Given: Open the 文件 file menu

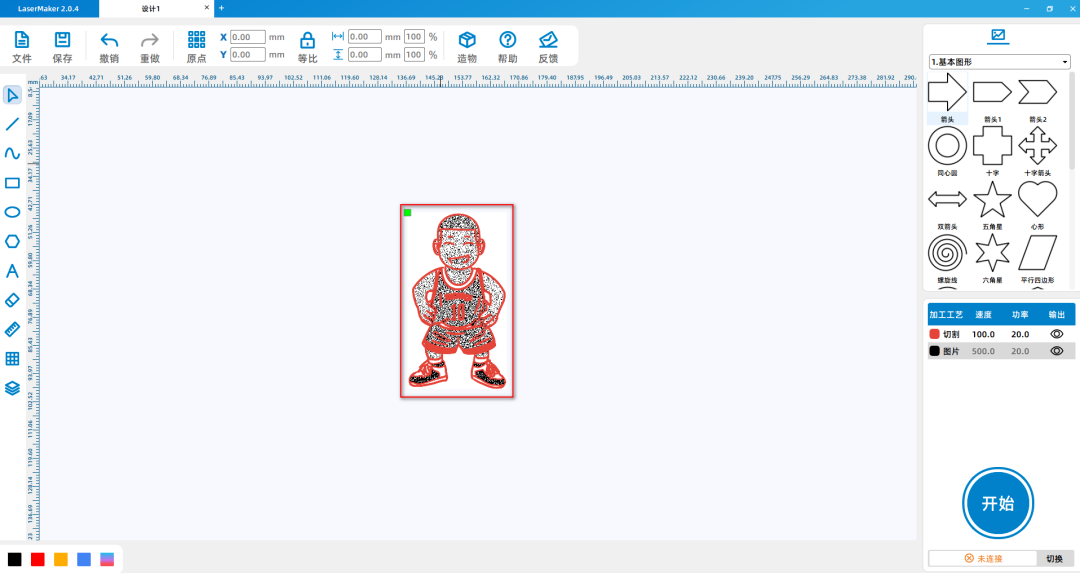Looking at the screenshot, I should click(x=21, y=46).
